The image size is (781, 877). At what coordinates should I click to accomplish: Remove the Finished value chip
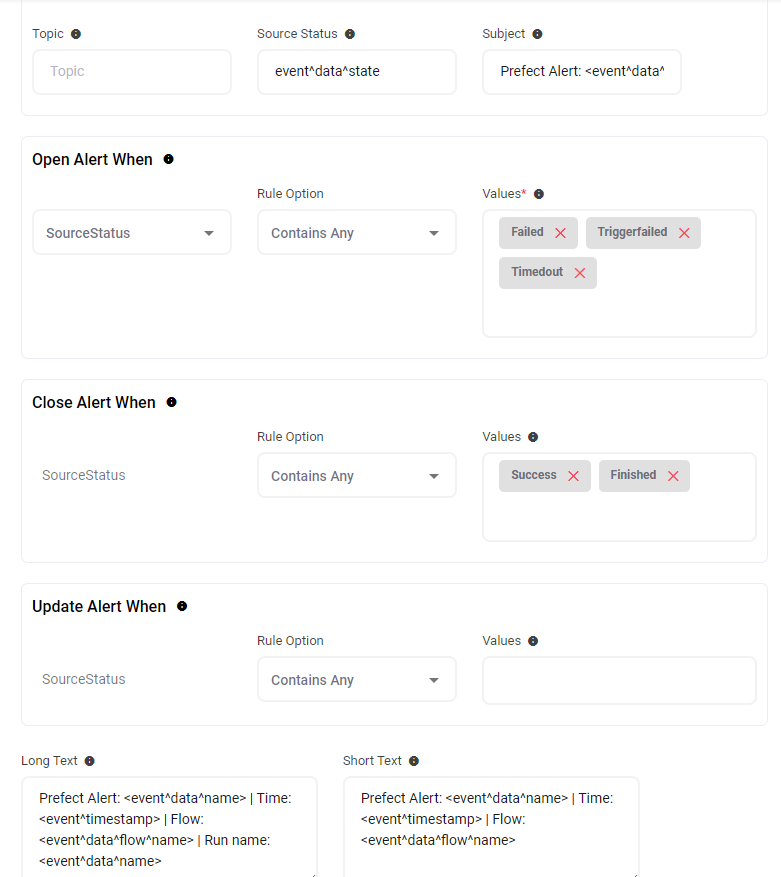(673, 476)
